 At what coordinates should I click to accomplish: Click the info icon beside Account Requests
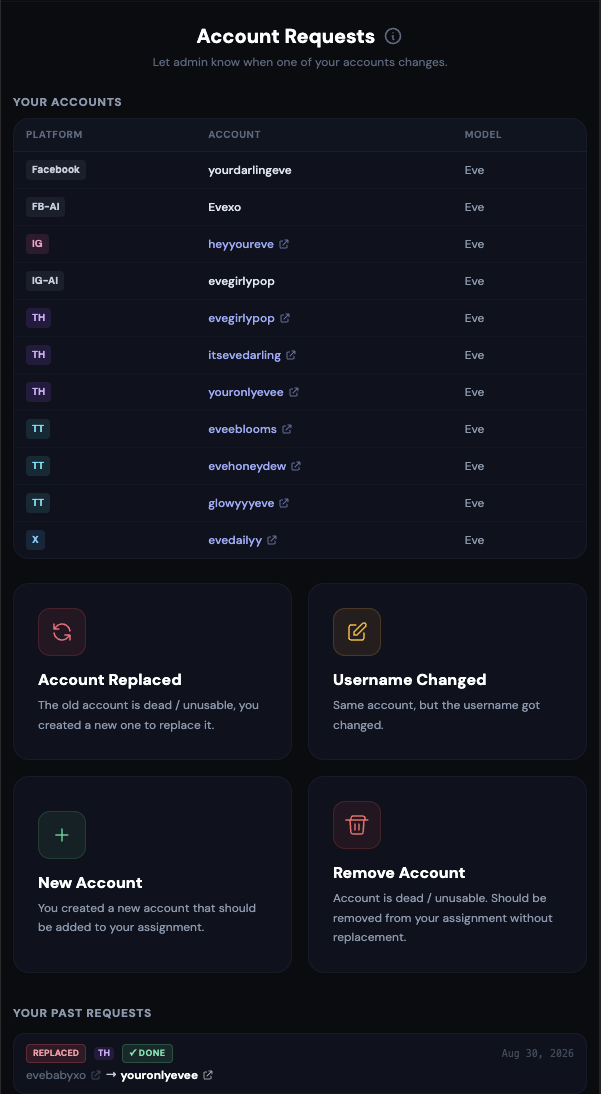coord(393,36)
